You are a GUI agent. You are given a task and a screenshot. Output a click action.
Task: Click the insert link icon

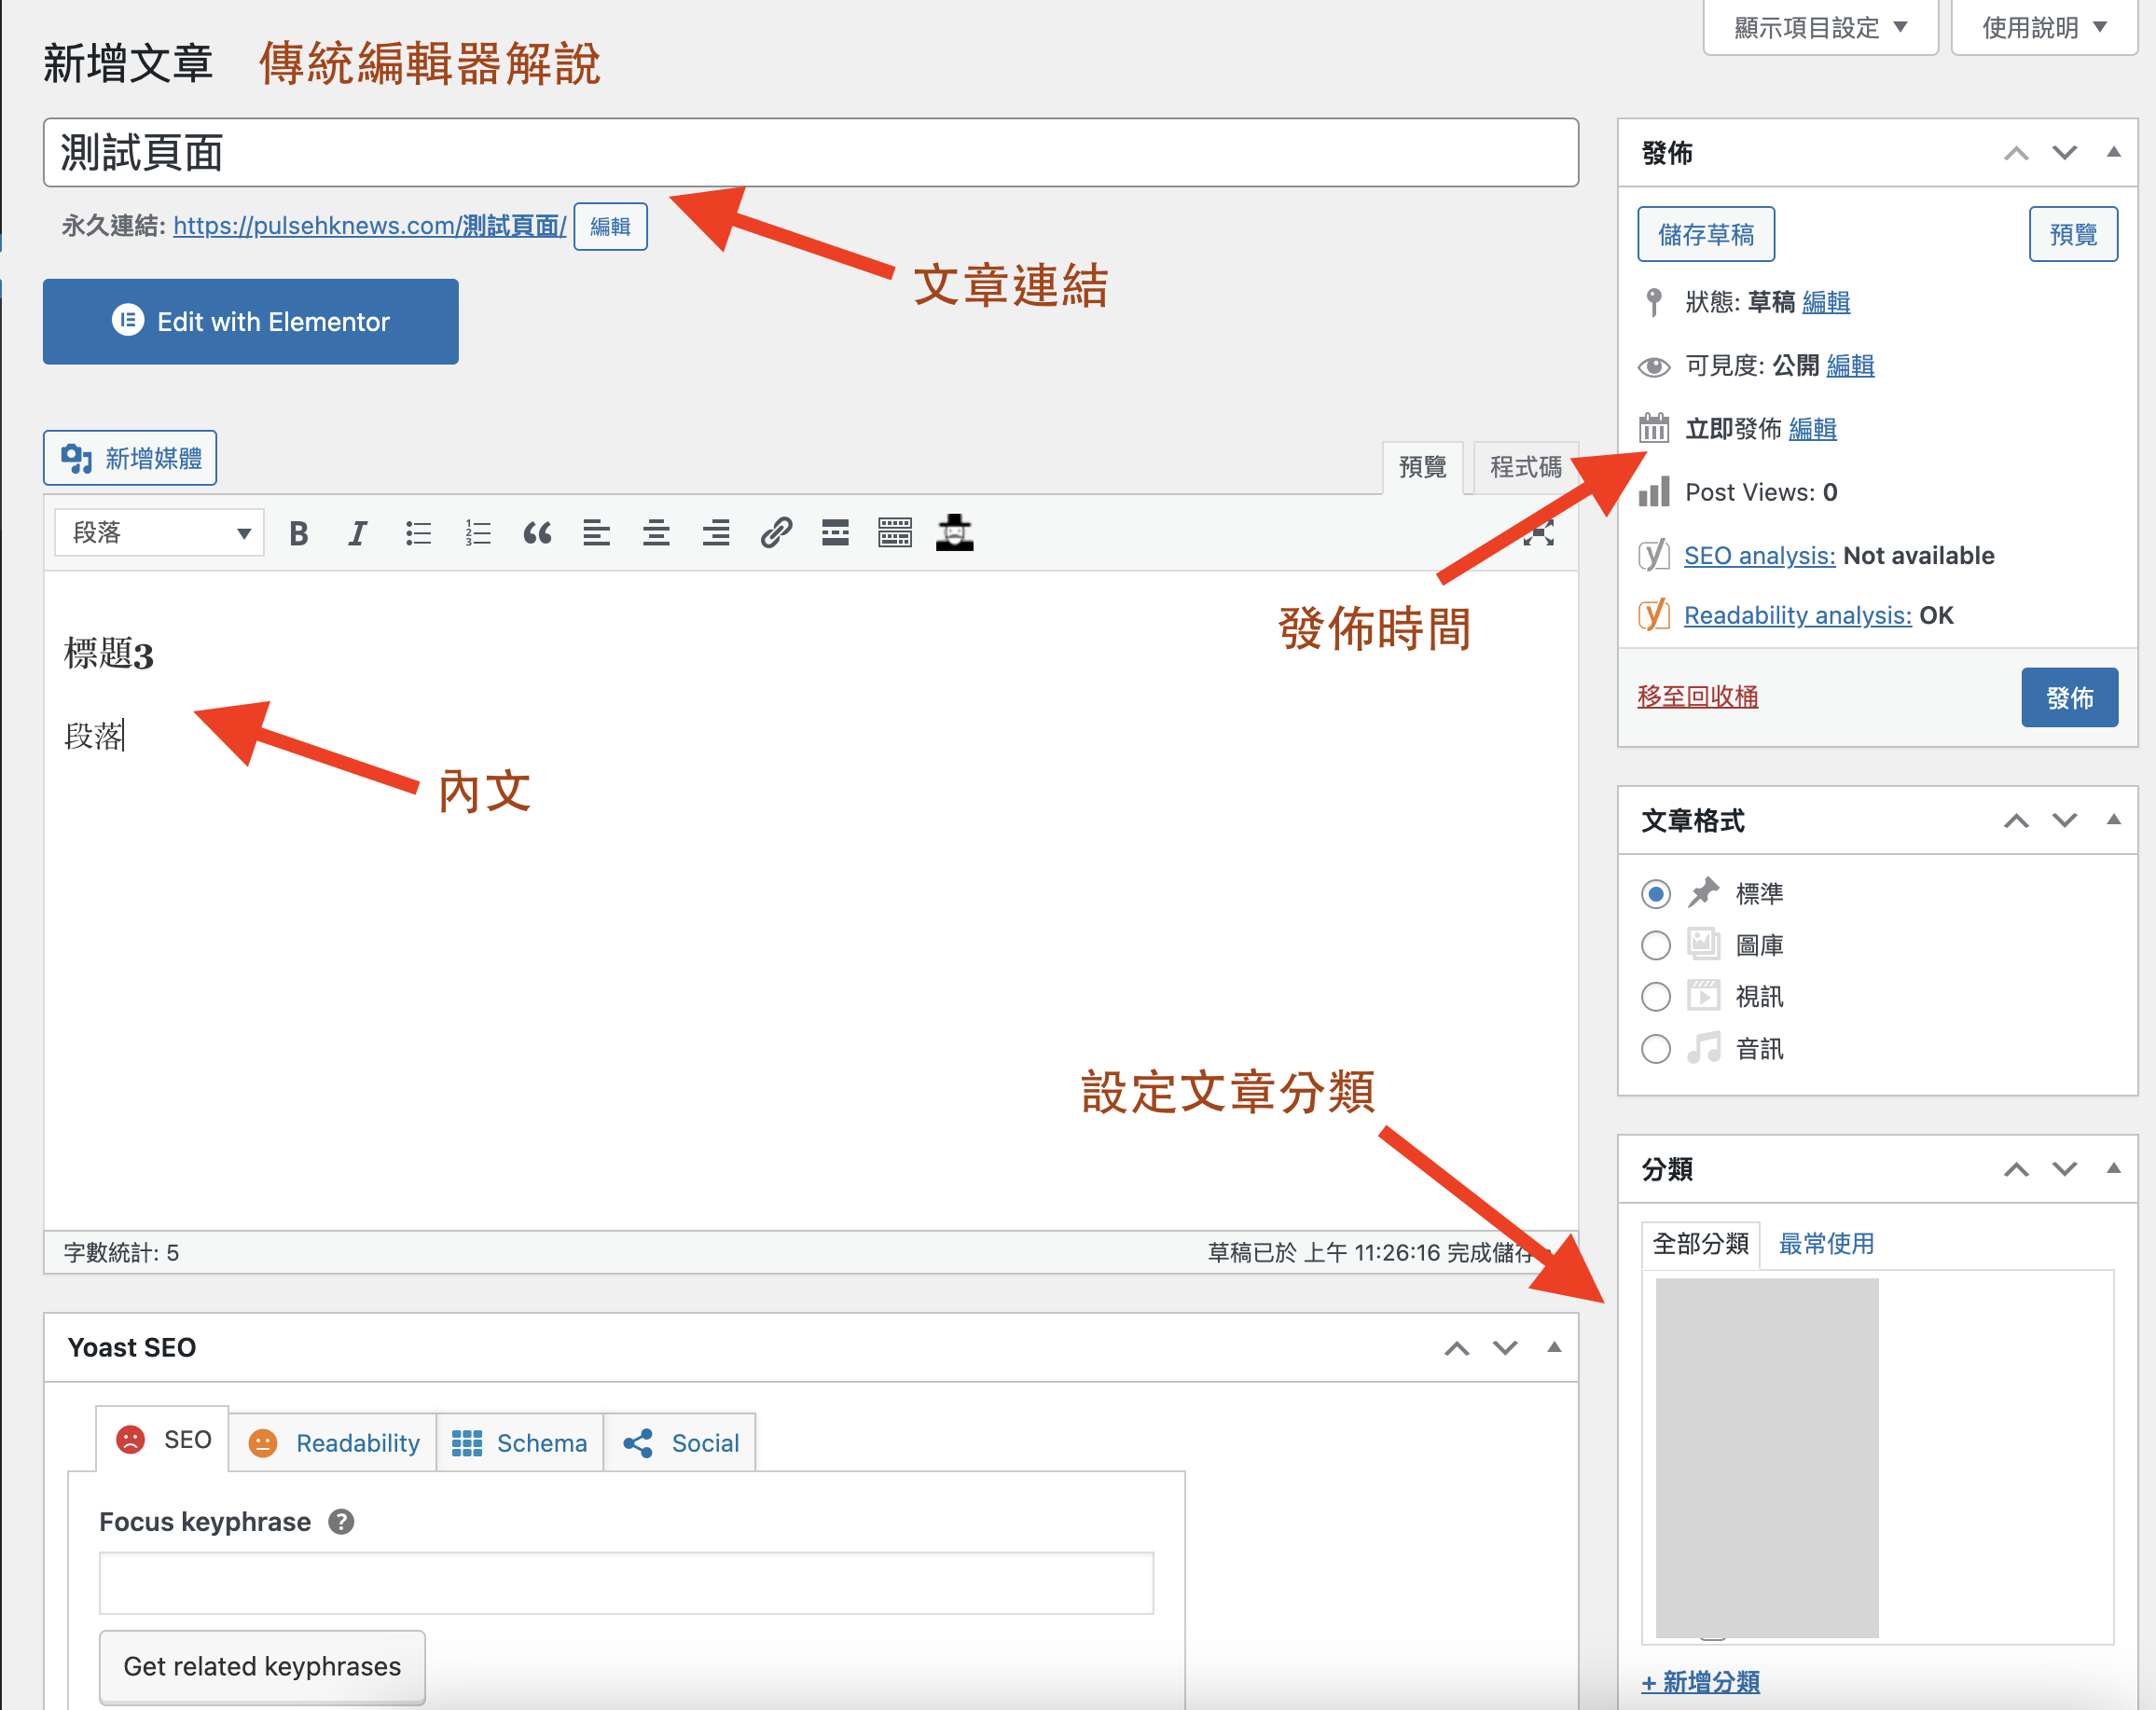pyautogui.click(x=776, y=533)
